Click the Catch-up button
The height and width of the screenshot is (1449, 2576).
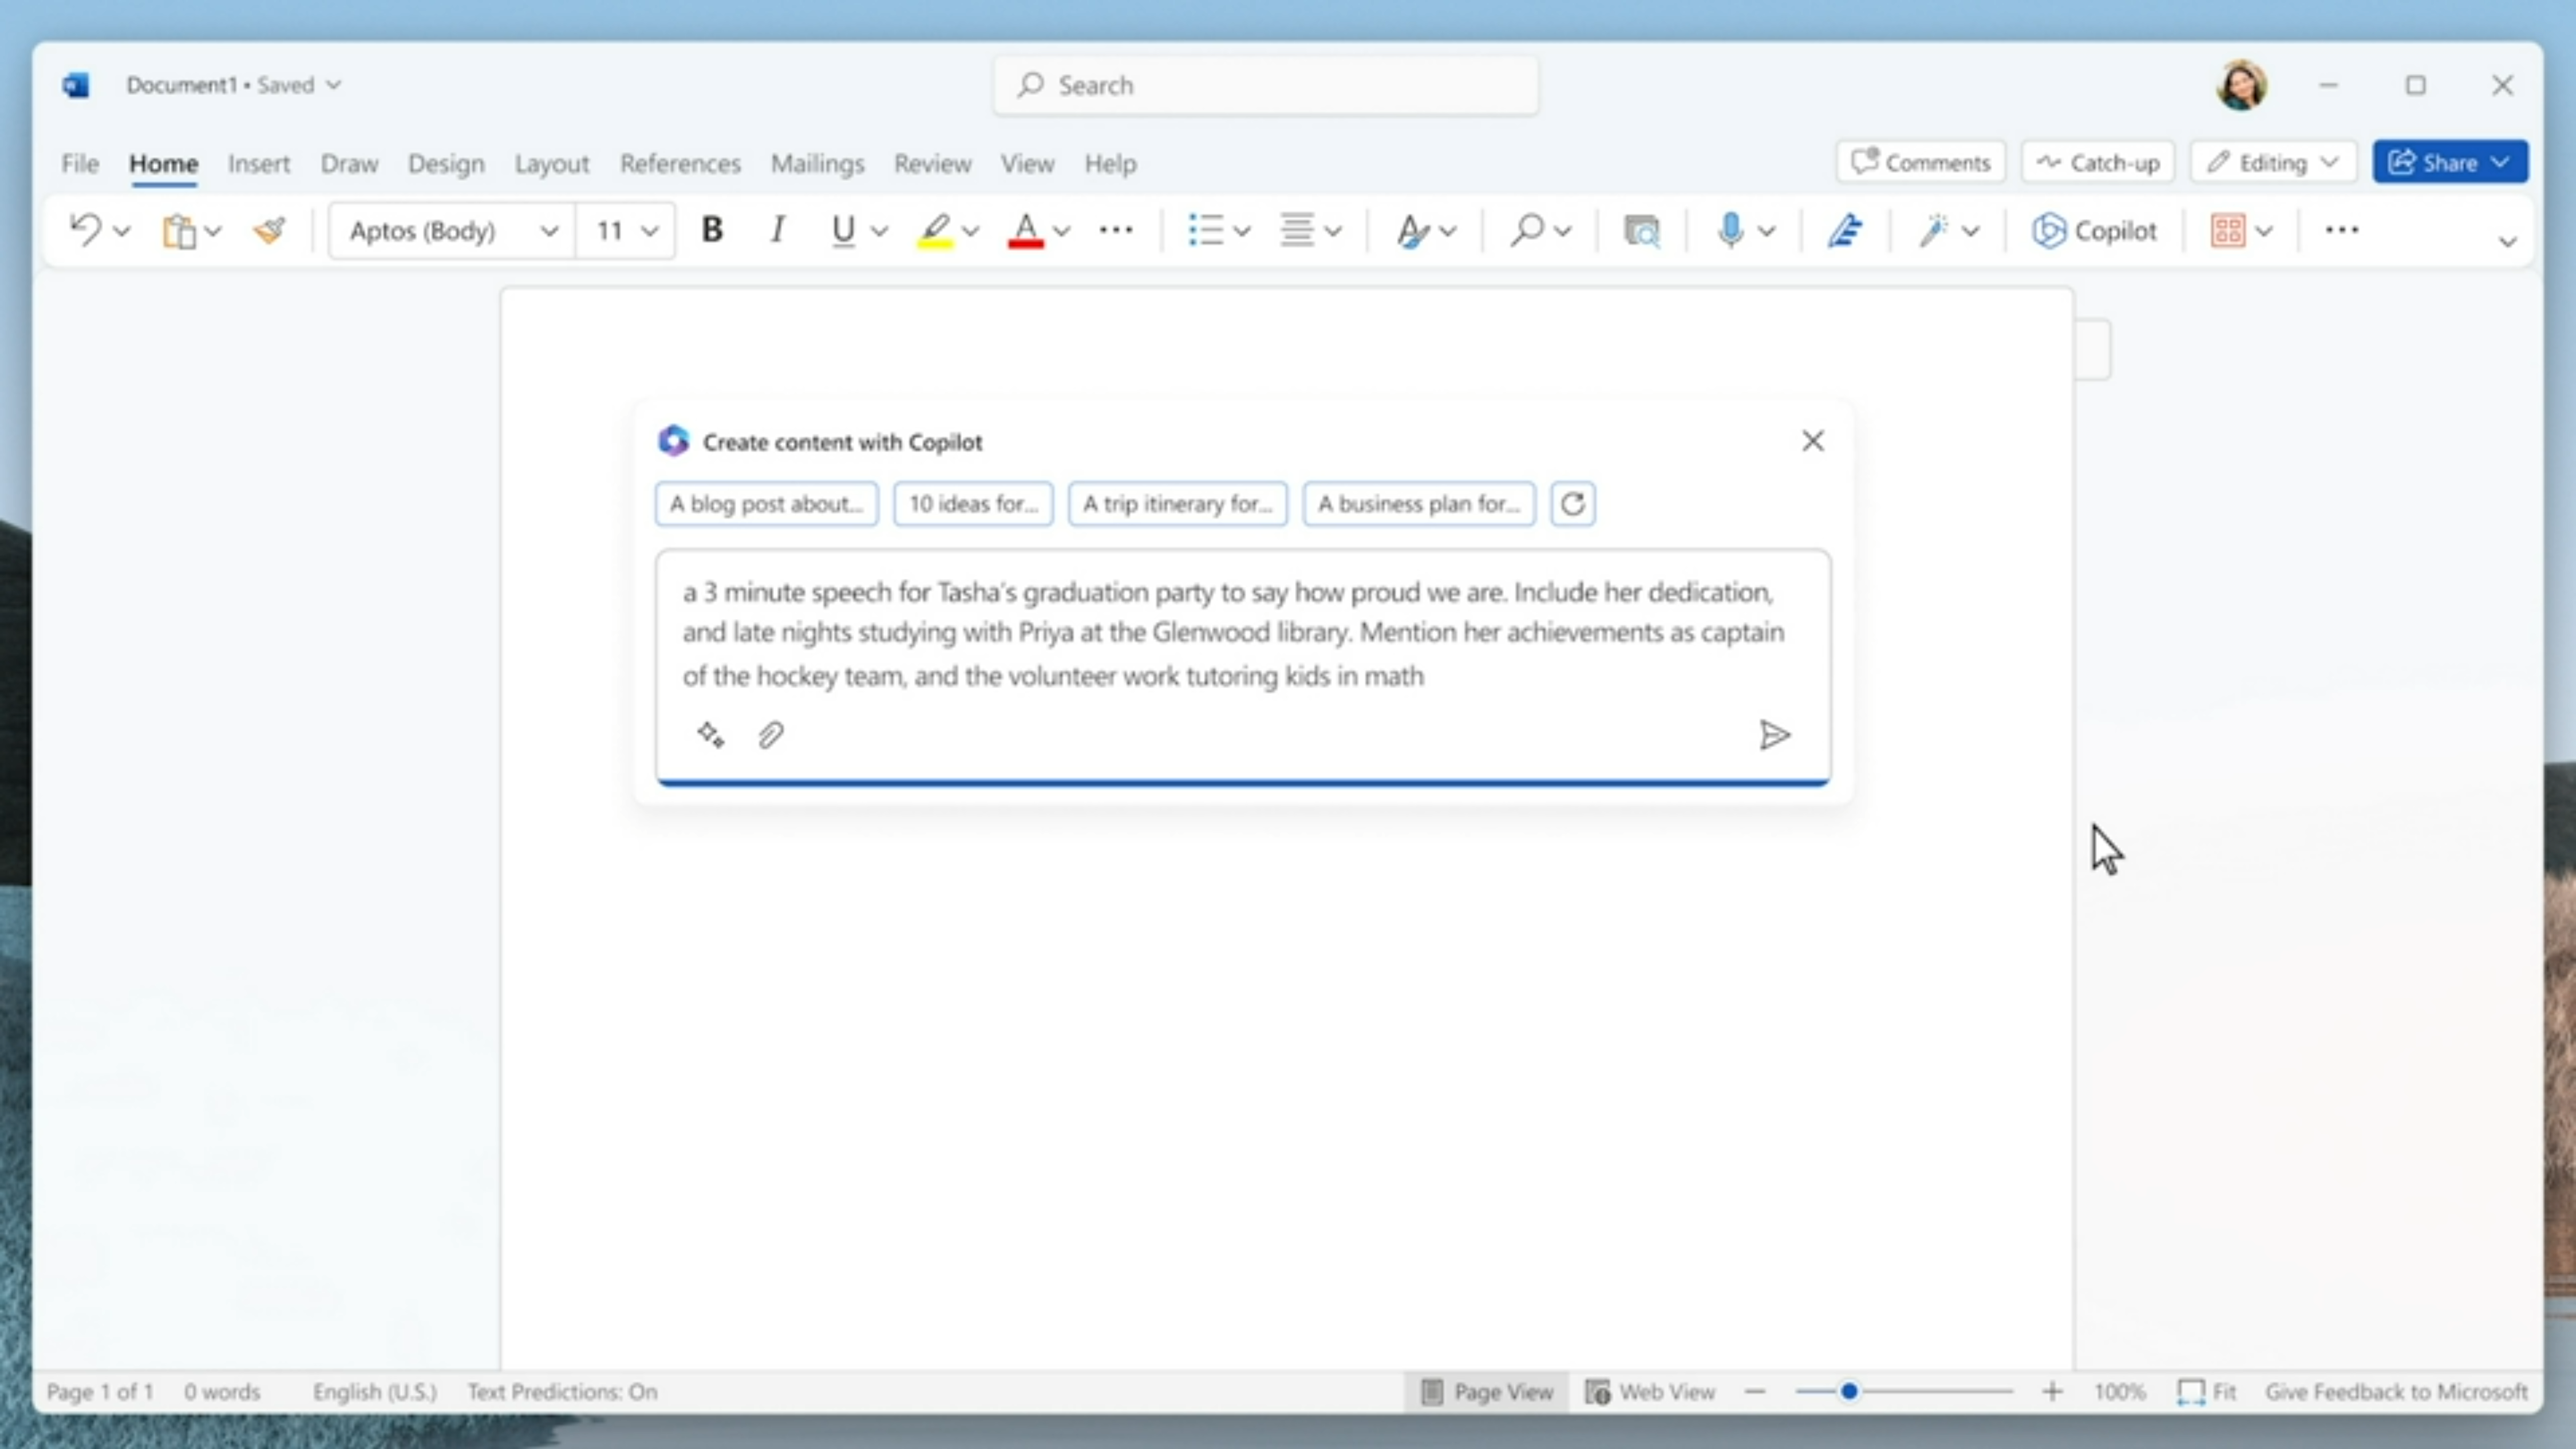(x=2098, y=162)
